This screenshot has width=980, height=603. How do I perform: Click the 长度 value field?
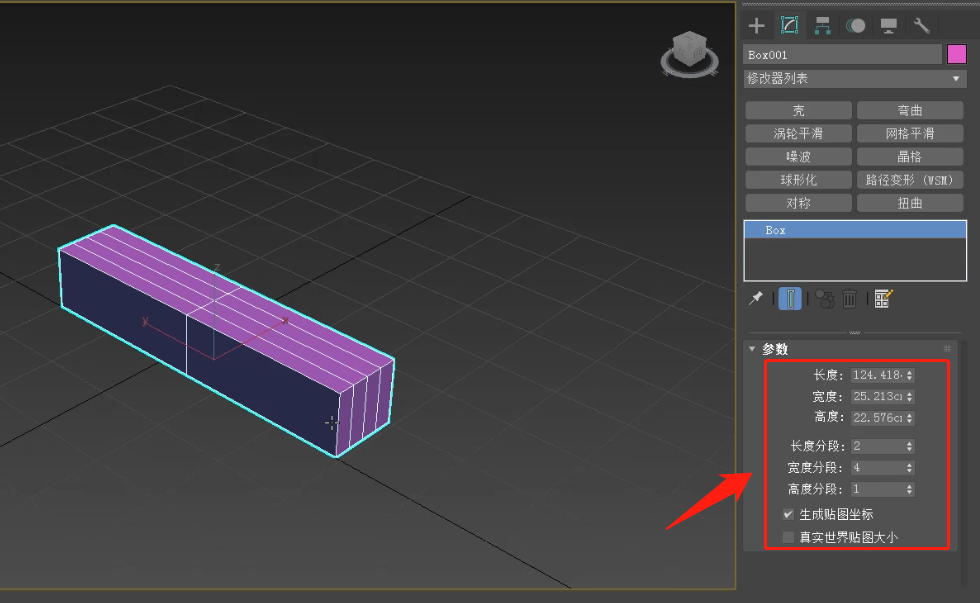[x=878, y=375]
